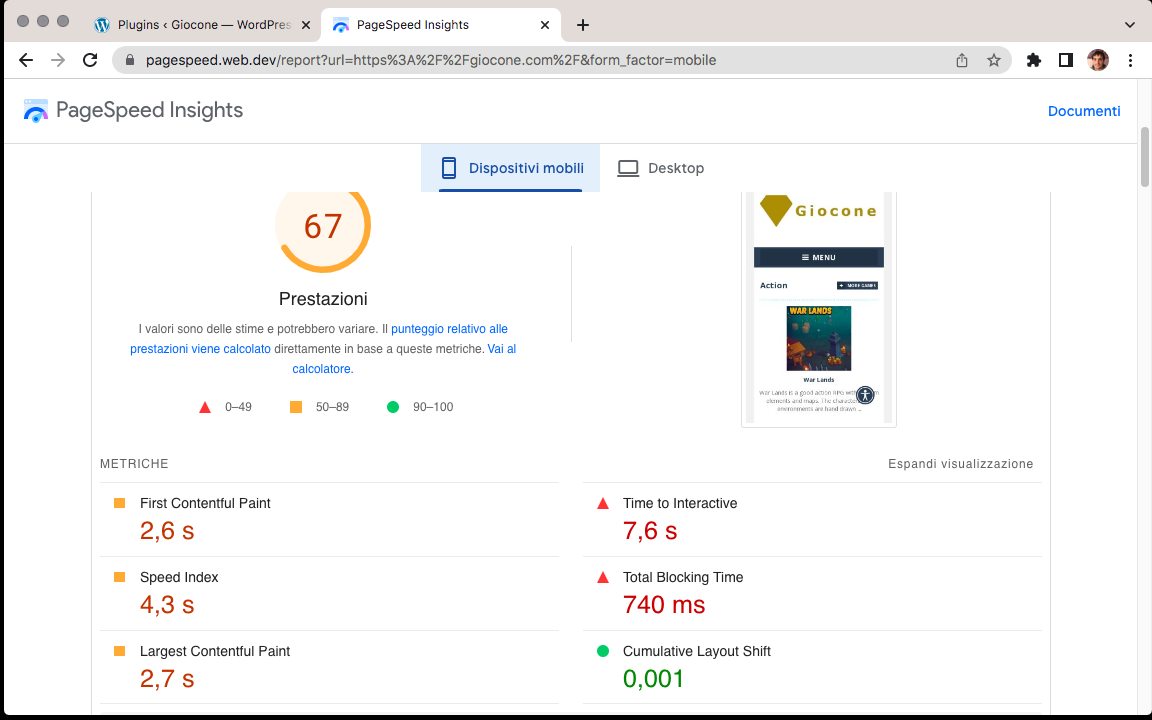Open the Vai al calcolatore link
1152x720 pixels.
point(404,359)
